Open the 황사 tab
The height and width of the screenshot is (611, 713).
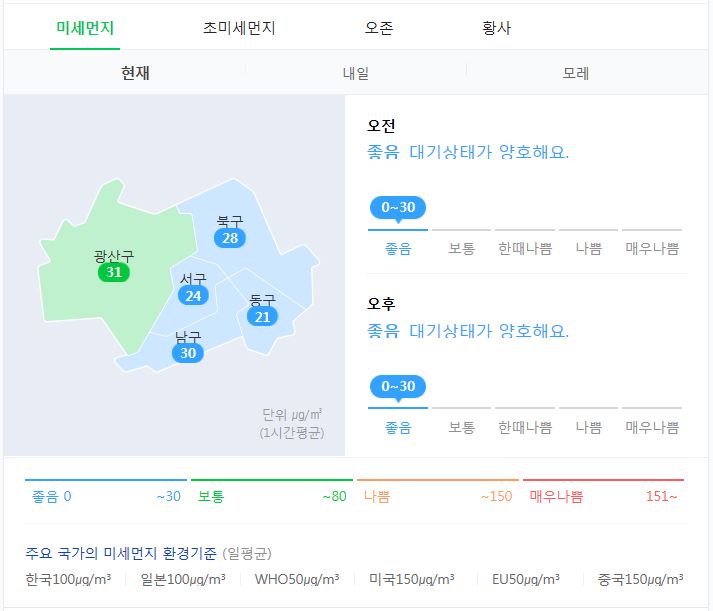[x=497, y=28]
